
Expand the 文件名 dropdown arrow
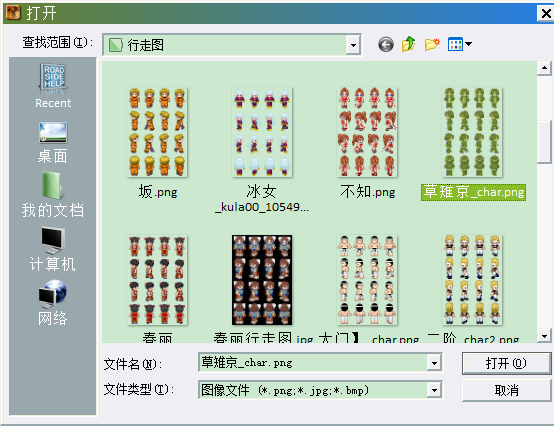click(x=434, y=363)
